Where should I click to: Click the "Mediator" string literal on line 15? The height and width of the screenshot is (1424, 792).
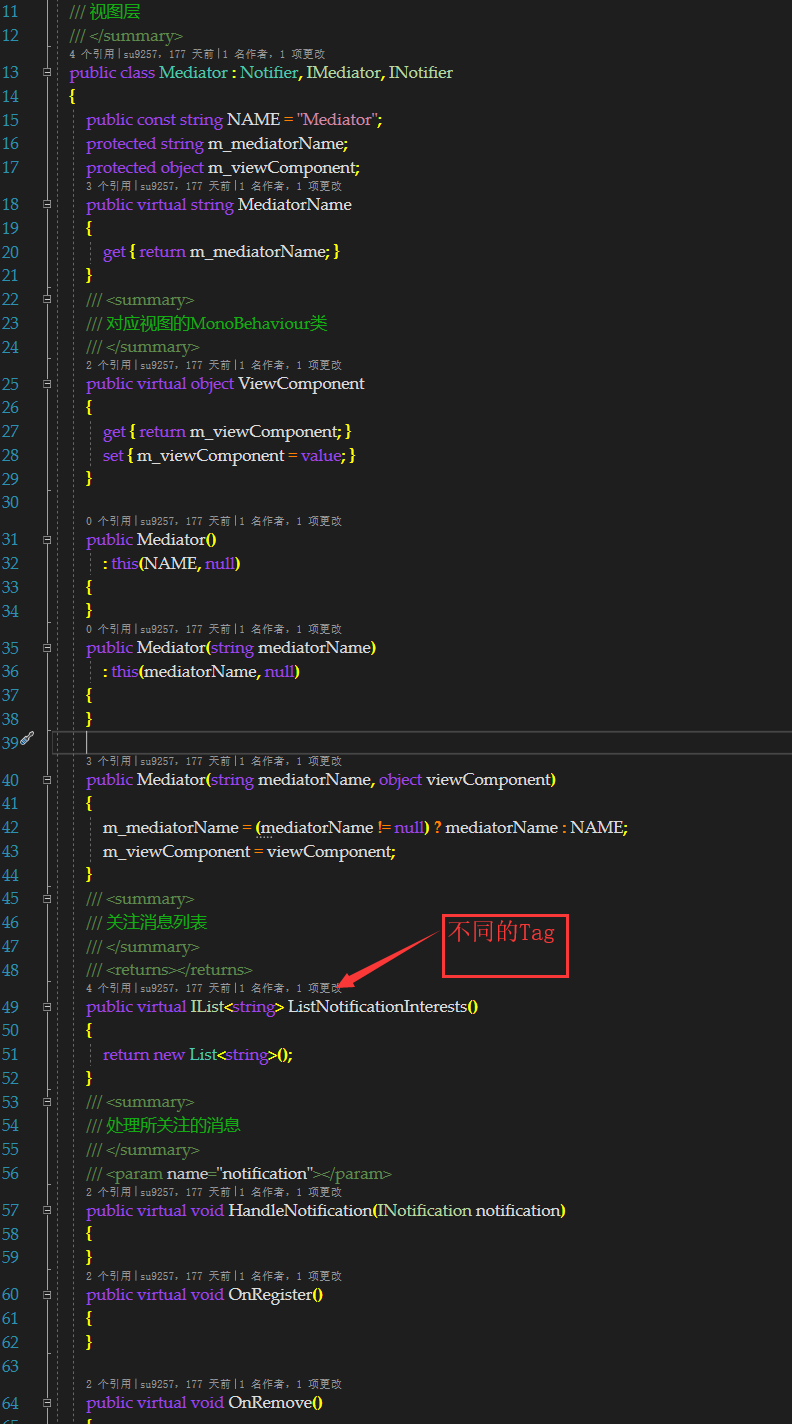click(x=337, y=120)
